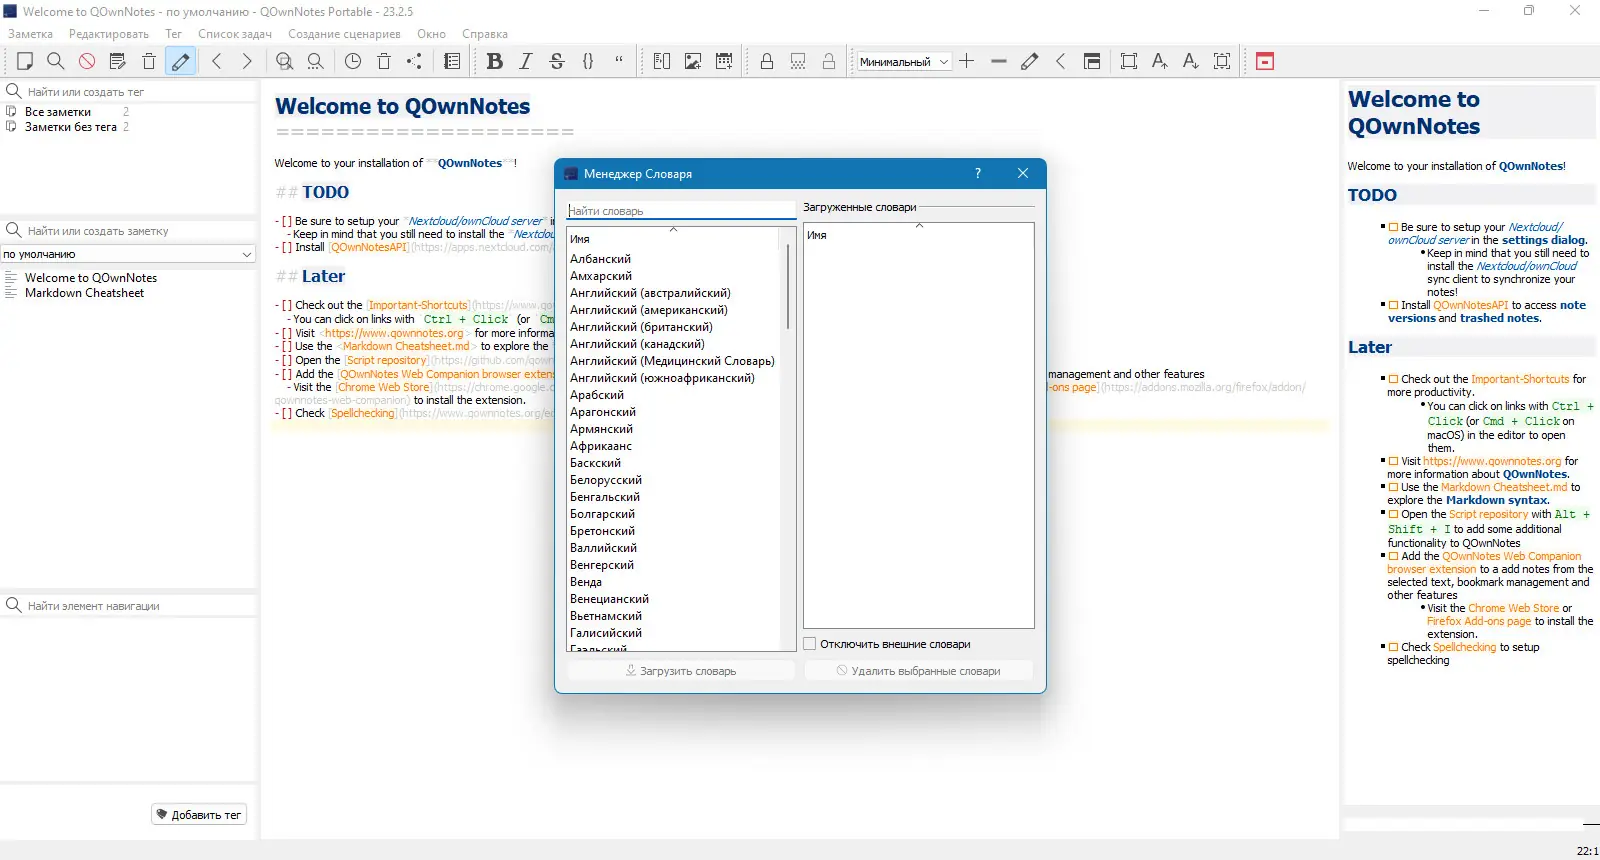The height and width of the screenshot is (860, 1600).
Task: Click the dictionary list vertical scrollbar
Action: tap(788, 288)
